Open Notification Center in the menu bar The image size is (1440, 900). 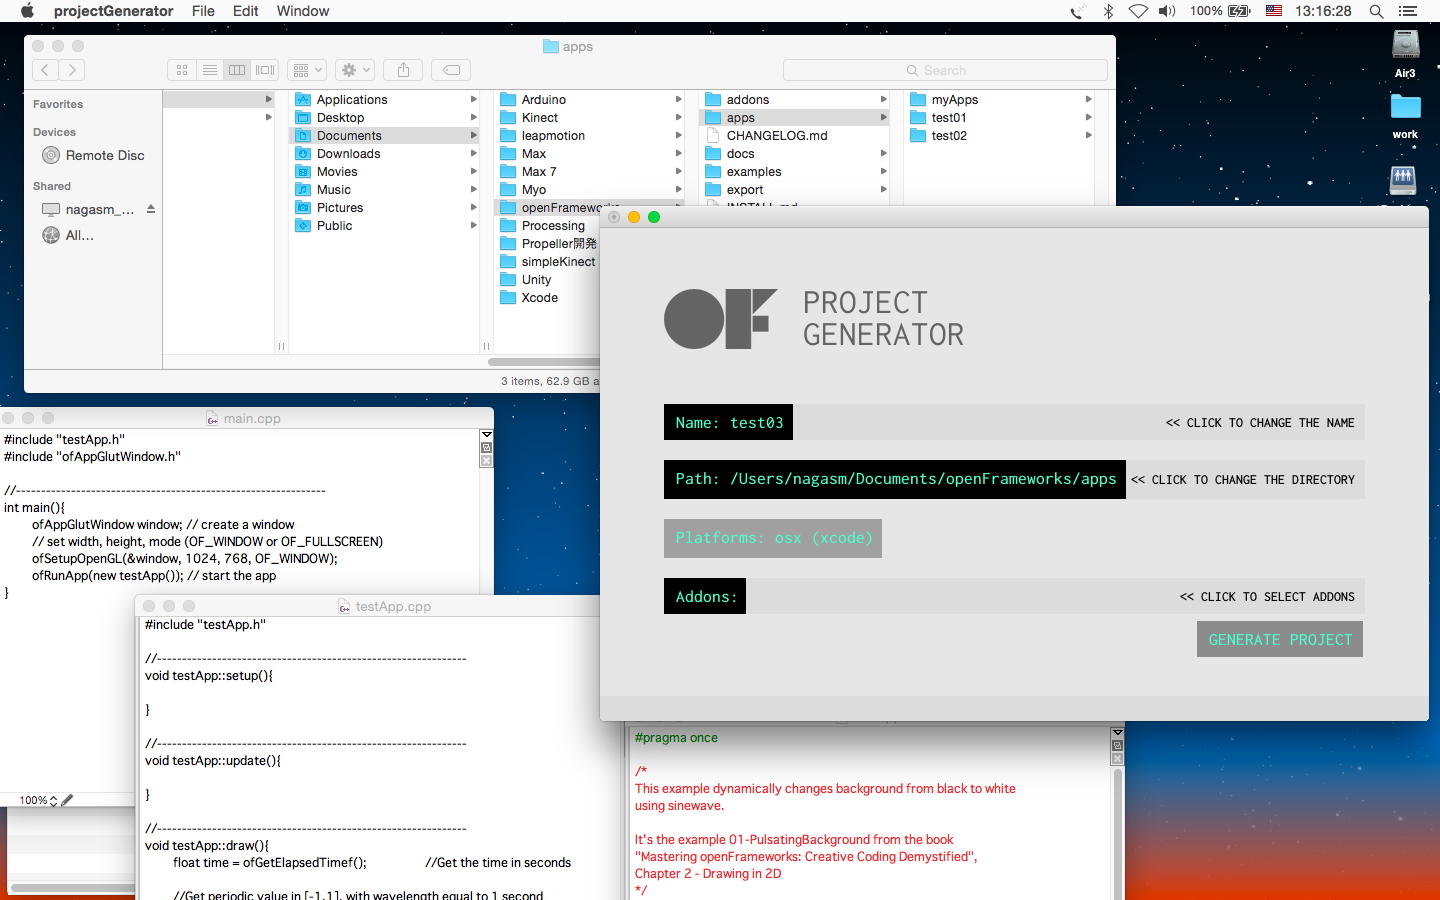click(x=1408, y=11)
